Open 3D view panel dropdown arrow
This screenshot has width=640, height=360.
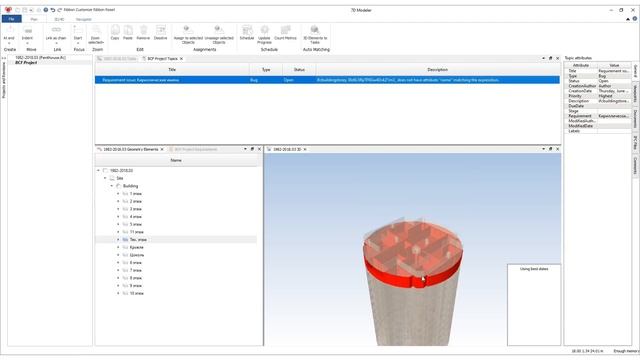tap(543, 149)
